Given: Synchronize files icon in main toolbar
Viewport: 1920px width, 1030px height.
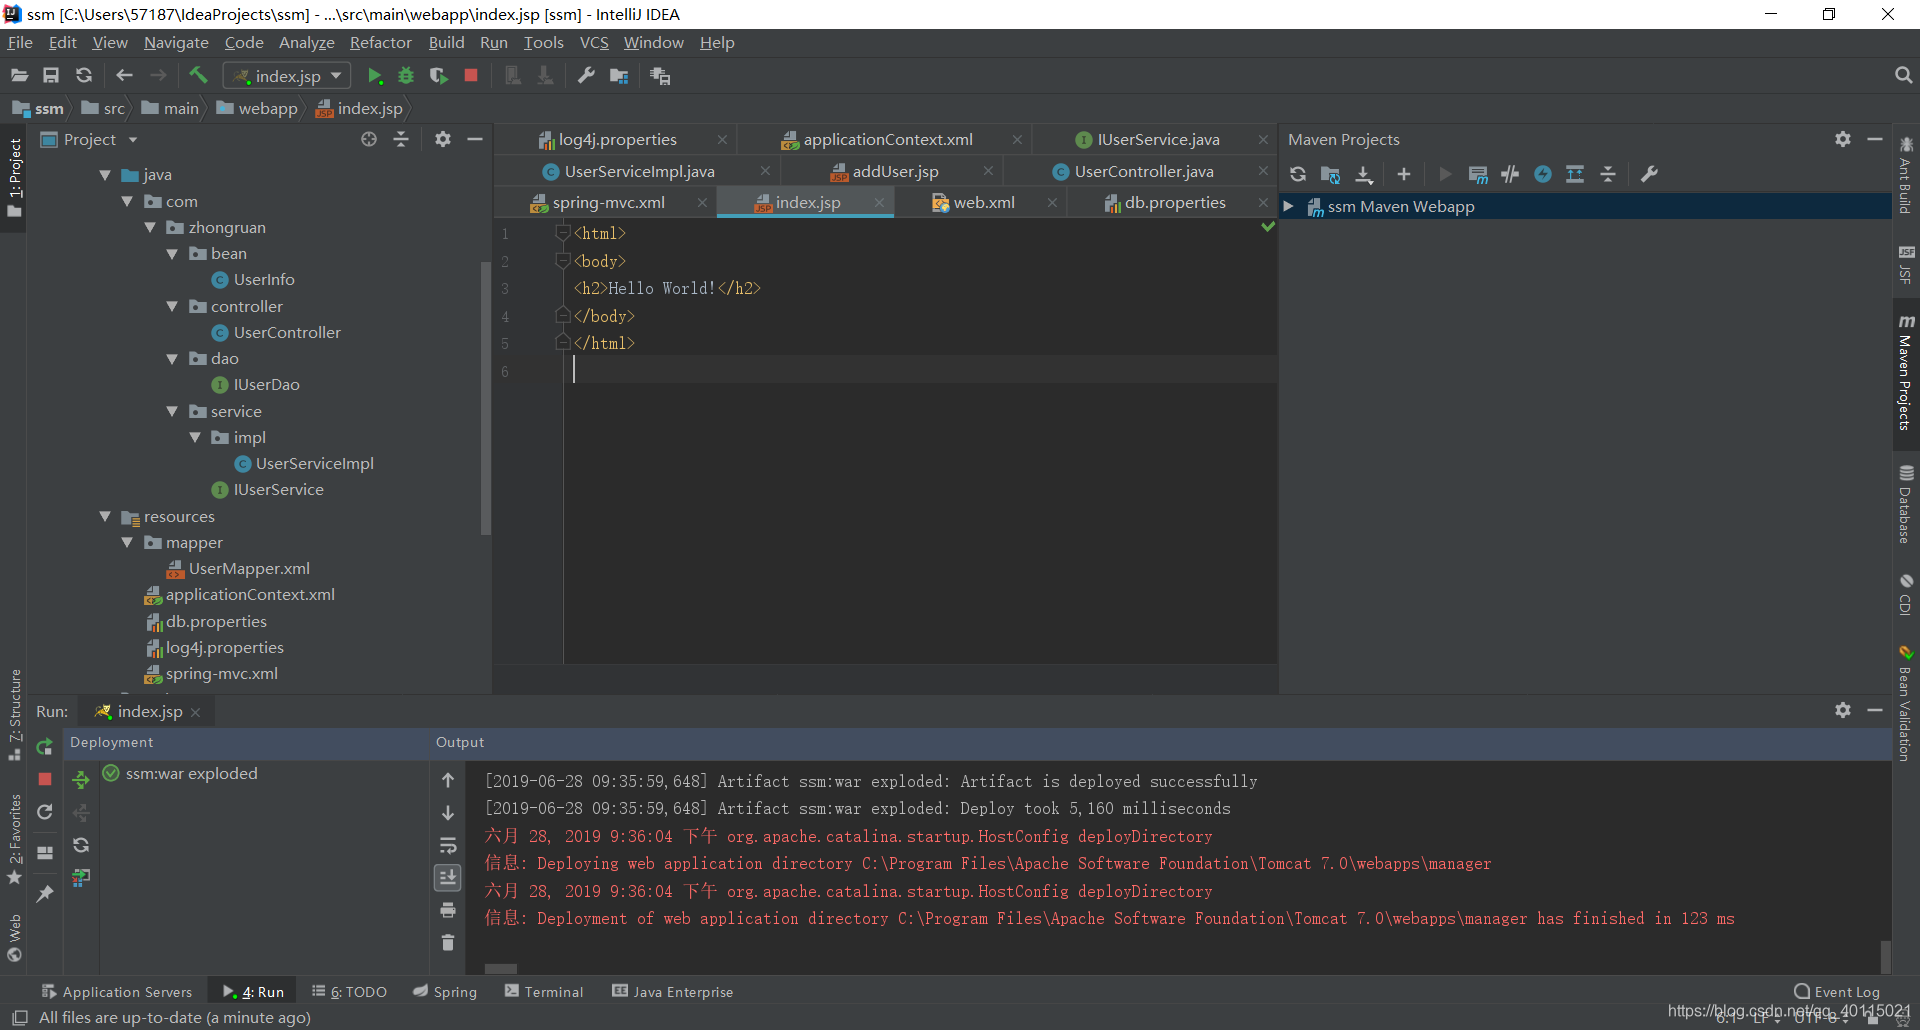Looking at the screenshot, I should click(84, 76).
